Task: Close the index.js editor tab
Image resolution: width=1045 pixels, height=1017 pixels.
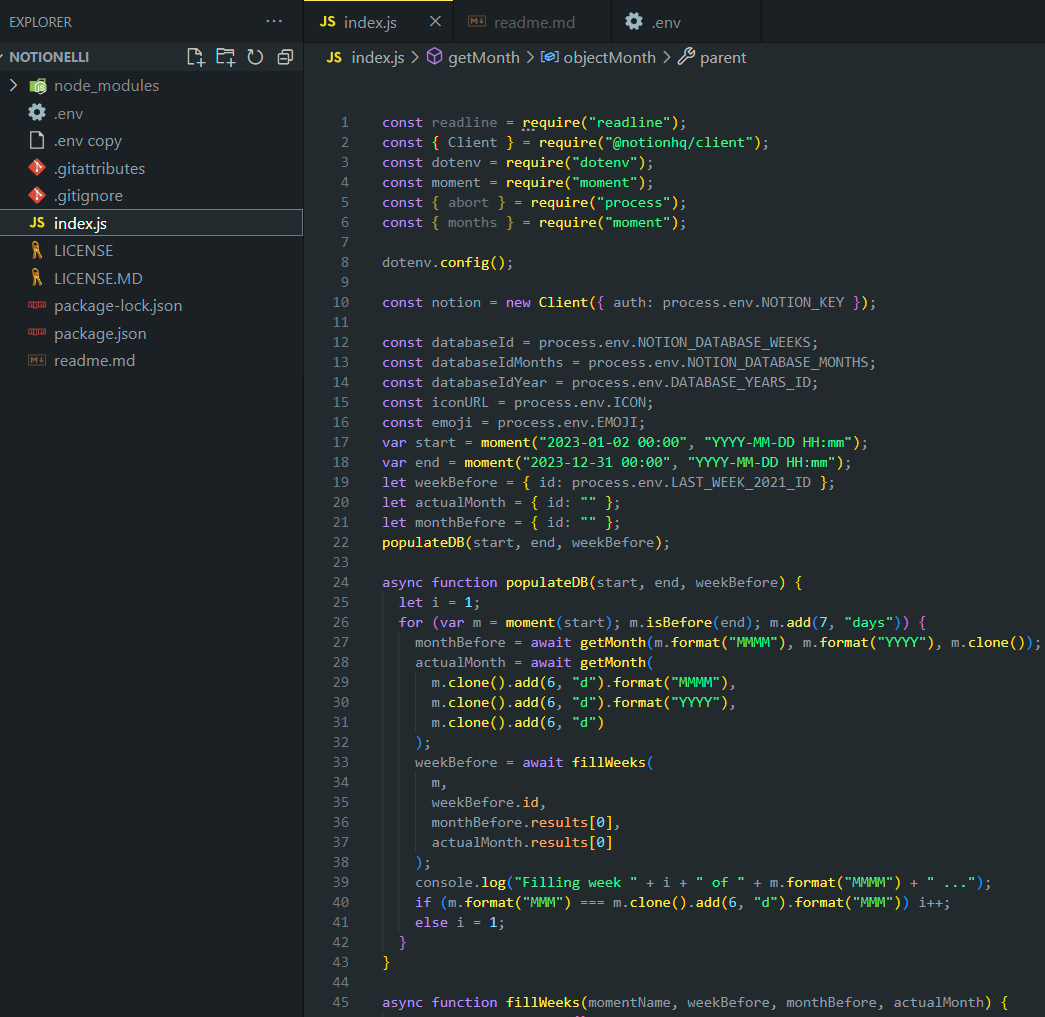Action: pos(434,21)
